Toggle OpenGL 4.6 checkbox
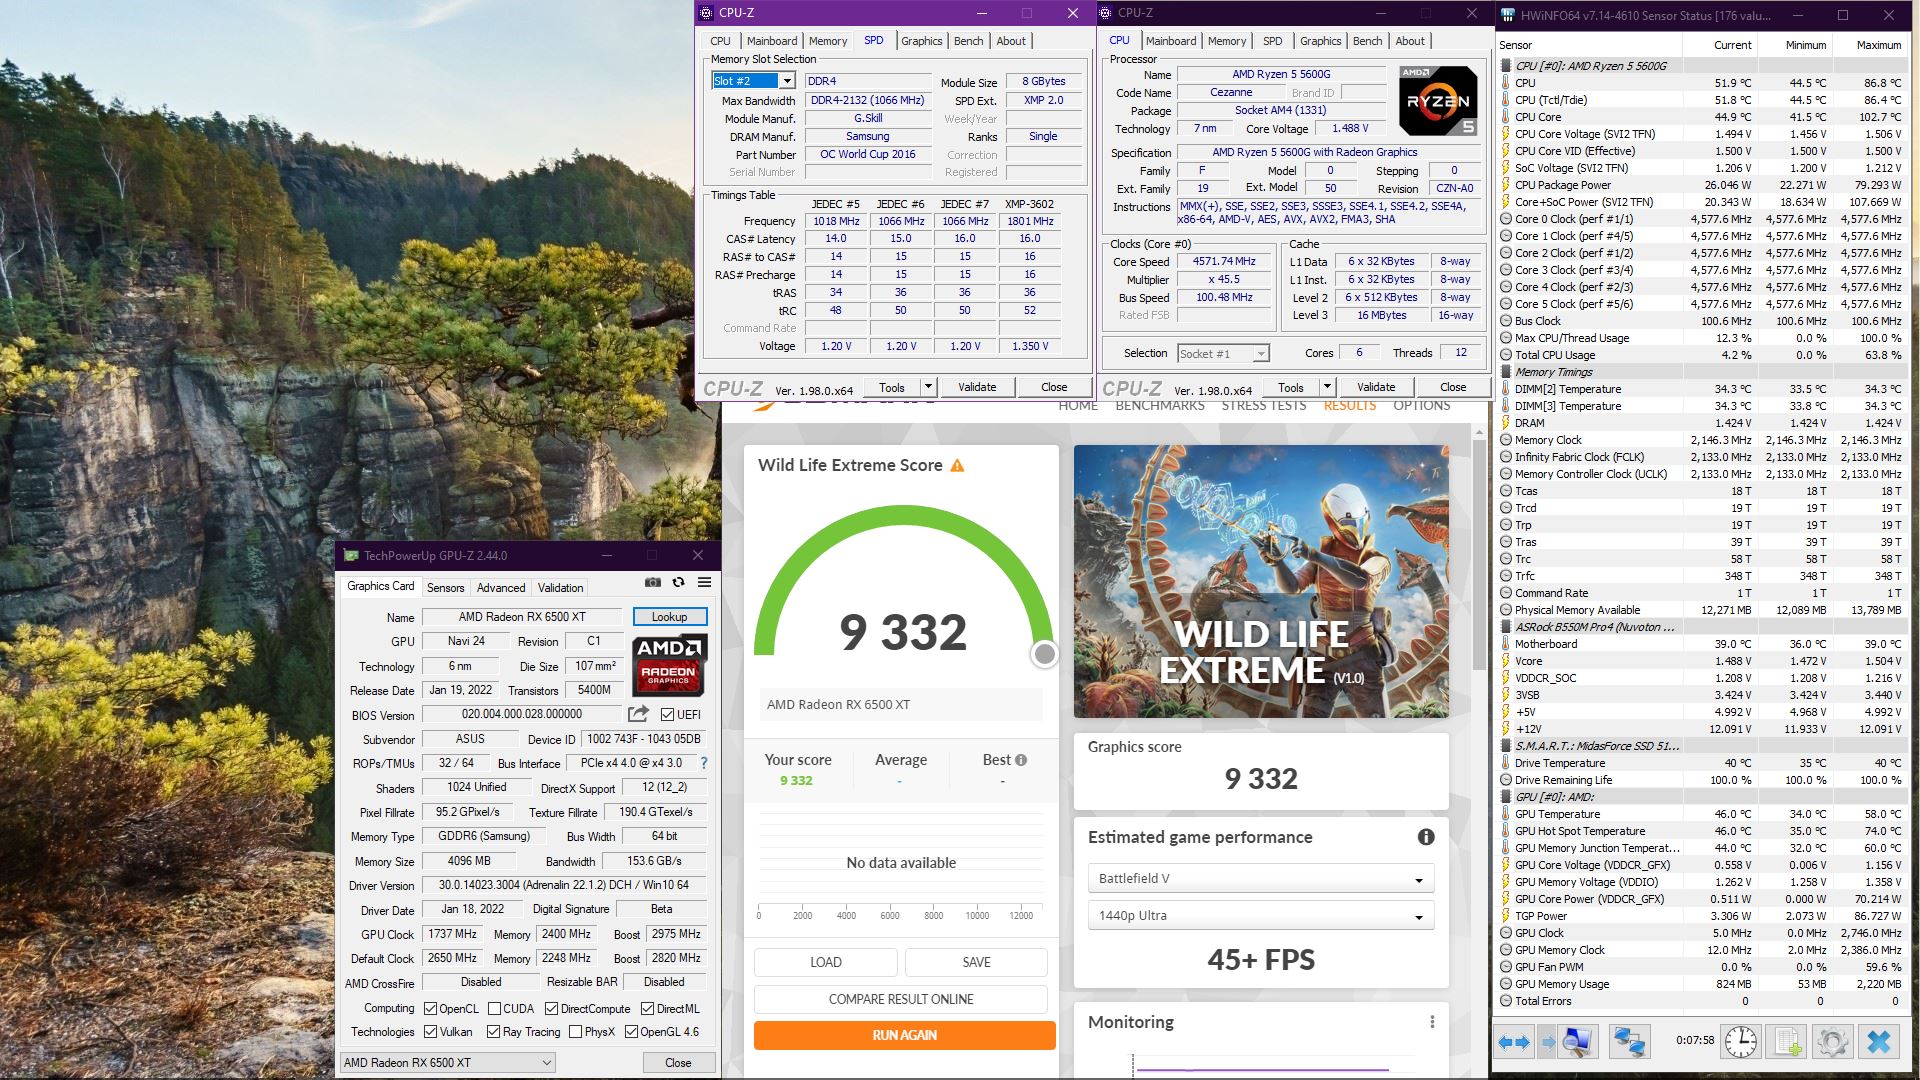This screenshot has height=1080, width=1920. pyautogui.click(x=631, y=1031)
